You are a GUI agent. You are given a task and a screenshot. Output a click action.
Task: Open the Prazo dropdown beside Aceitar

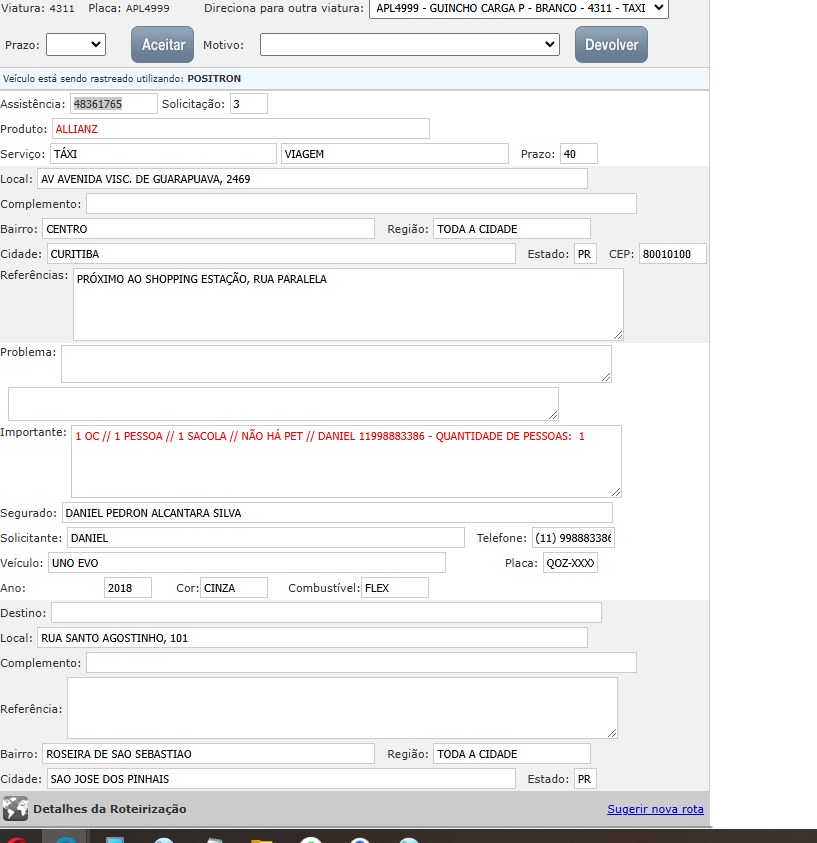point(76,45)
